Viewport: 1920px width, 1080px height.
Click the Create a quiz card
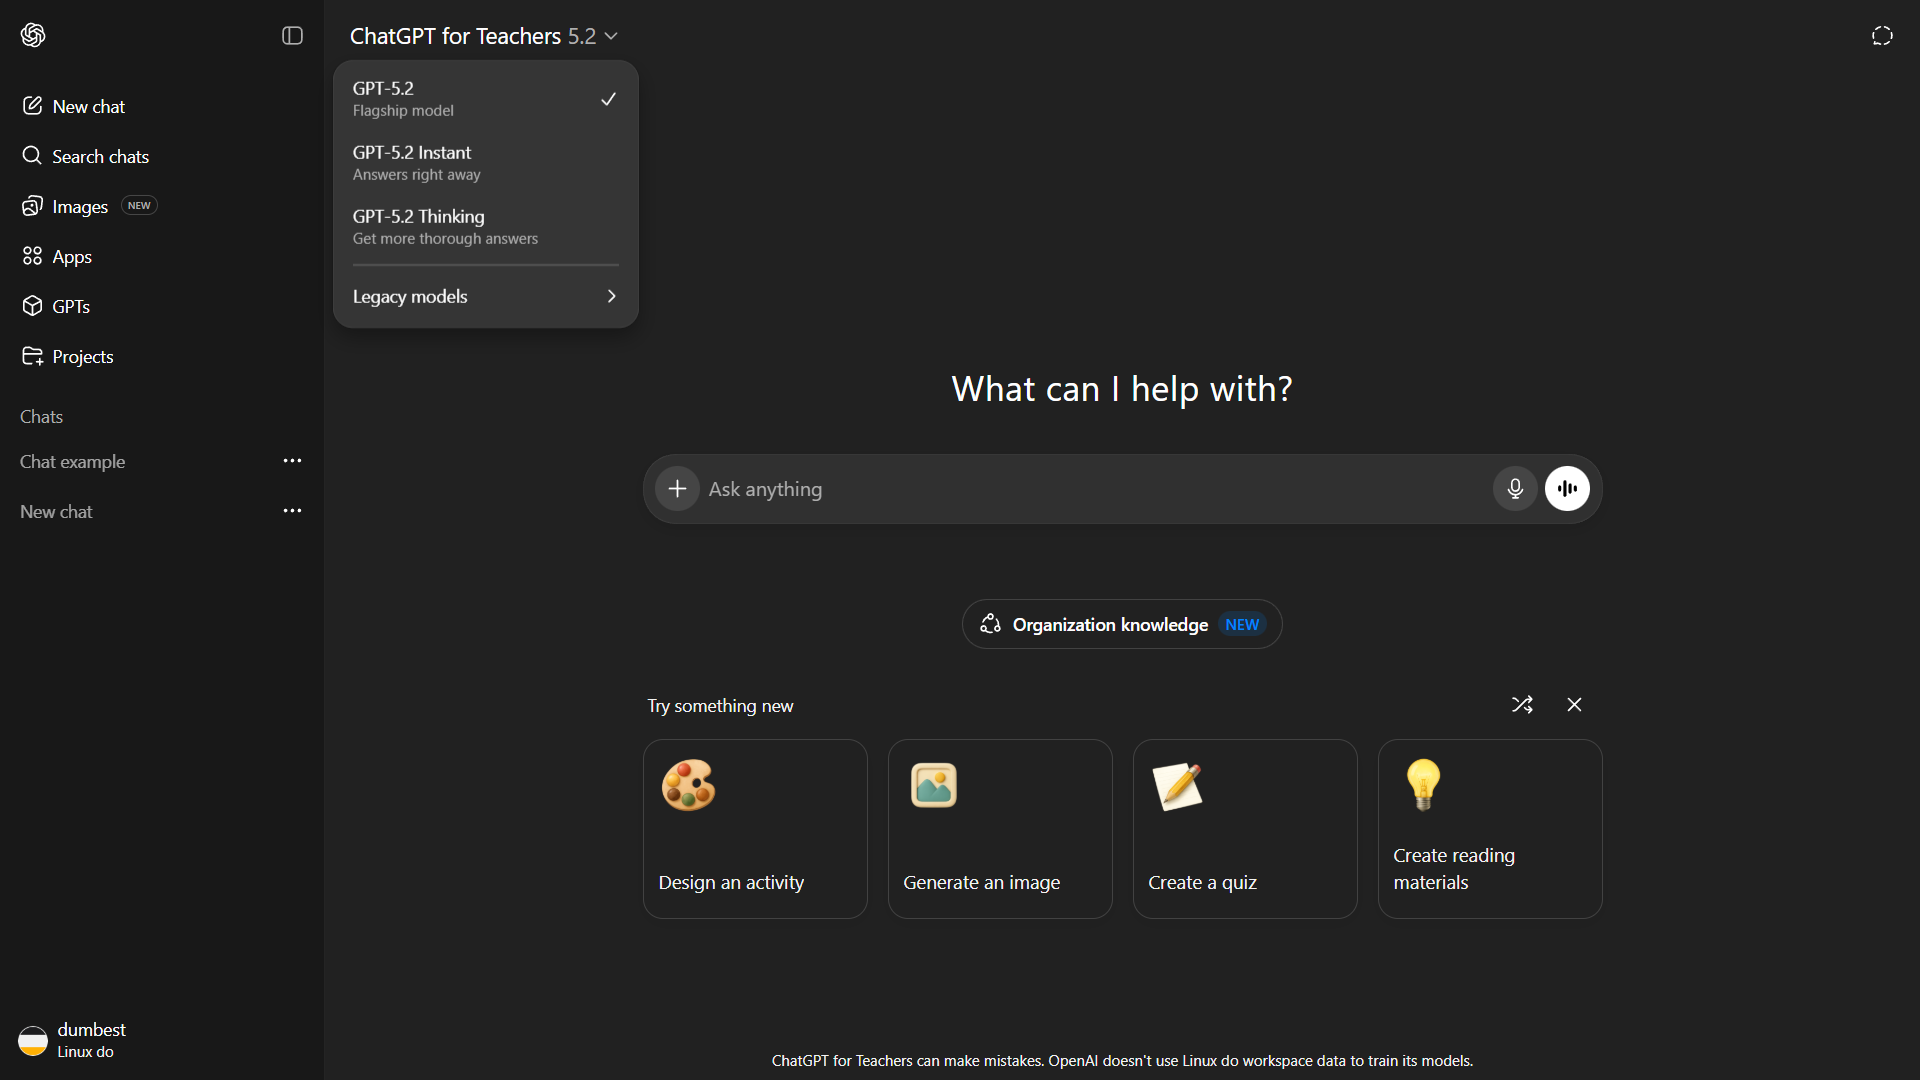coord(1244,829)
